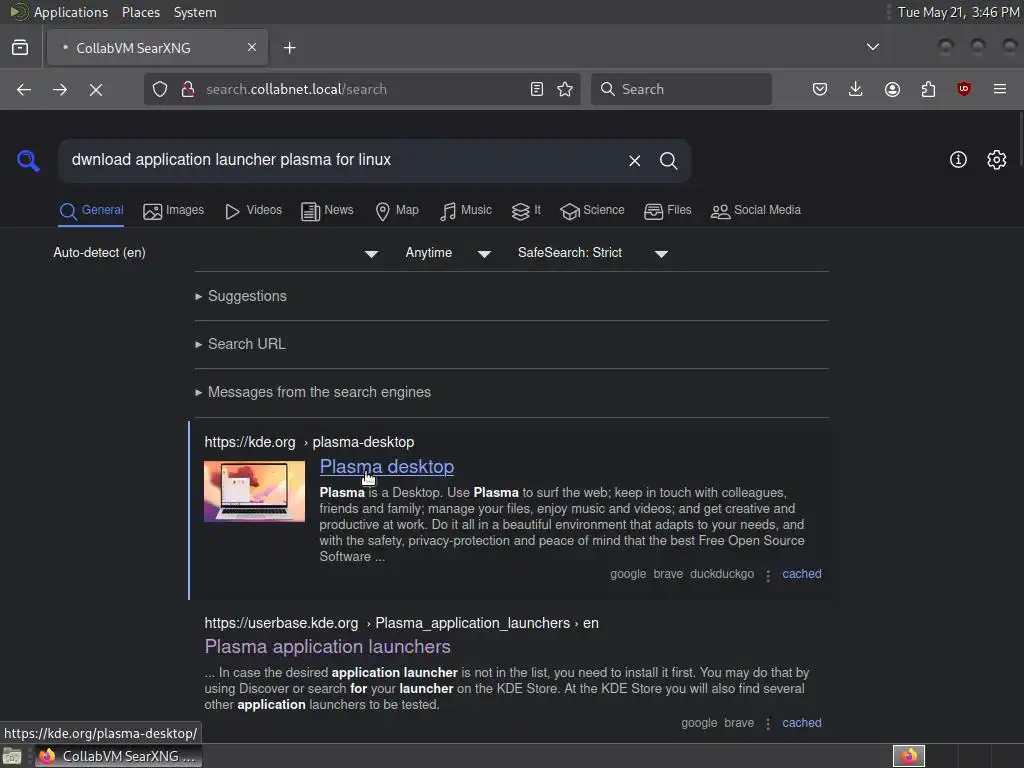Open the Pocket save icon
1024x768 pixels.
click(820, 89)
